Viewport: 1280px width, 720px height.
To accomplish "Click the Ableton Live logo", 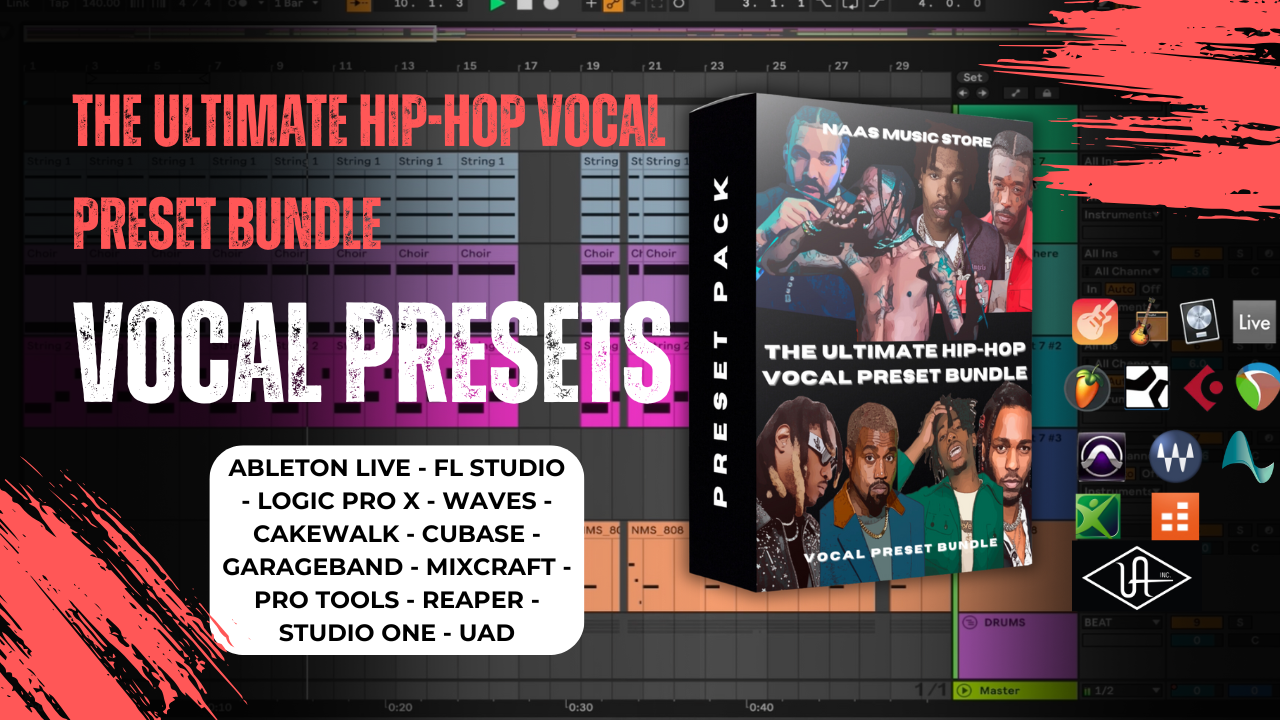I will click(x=1254, y=322).
